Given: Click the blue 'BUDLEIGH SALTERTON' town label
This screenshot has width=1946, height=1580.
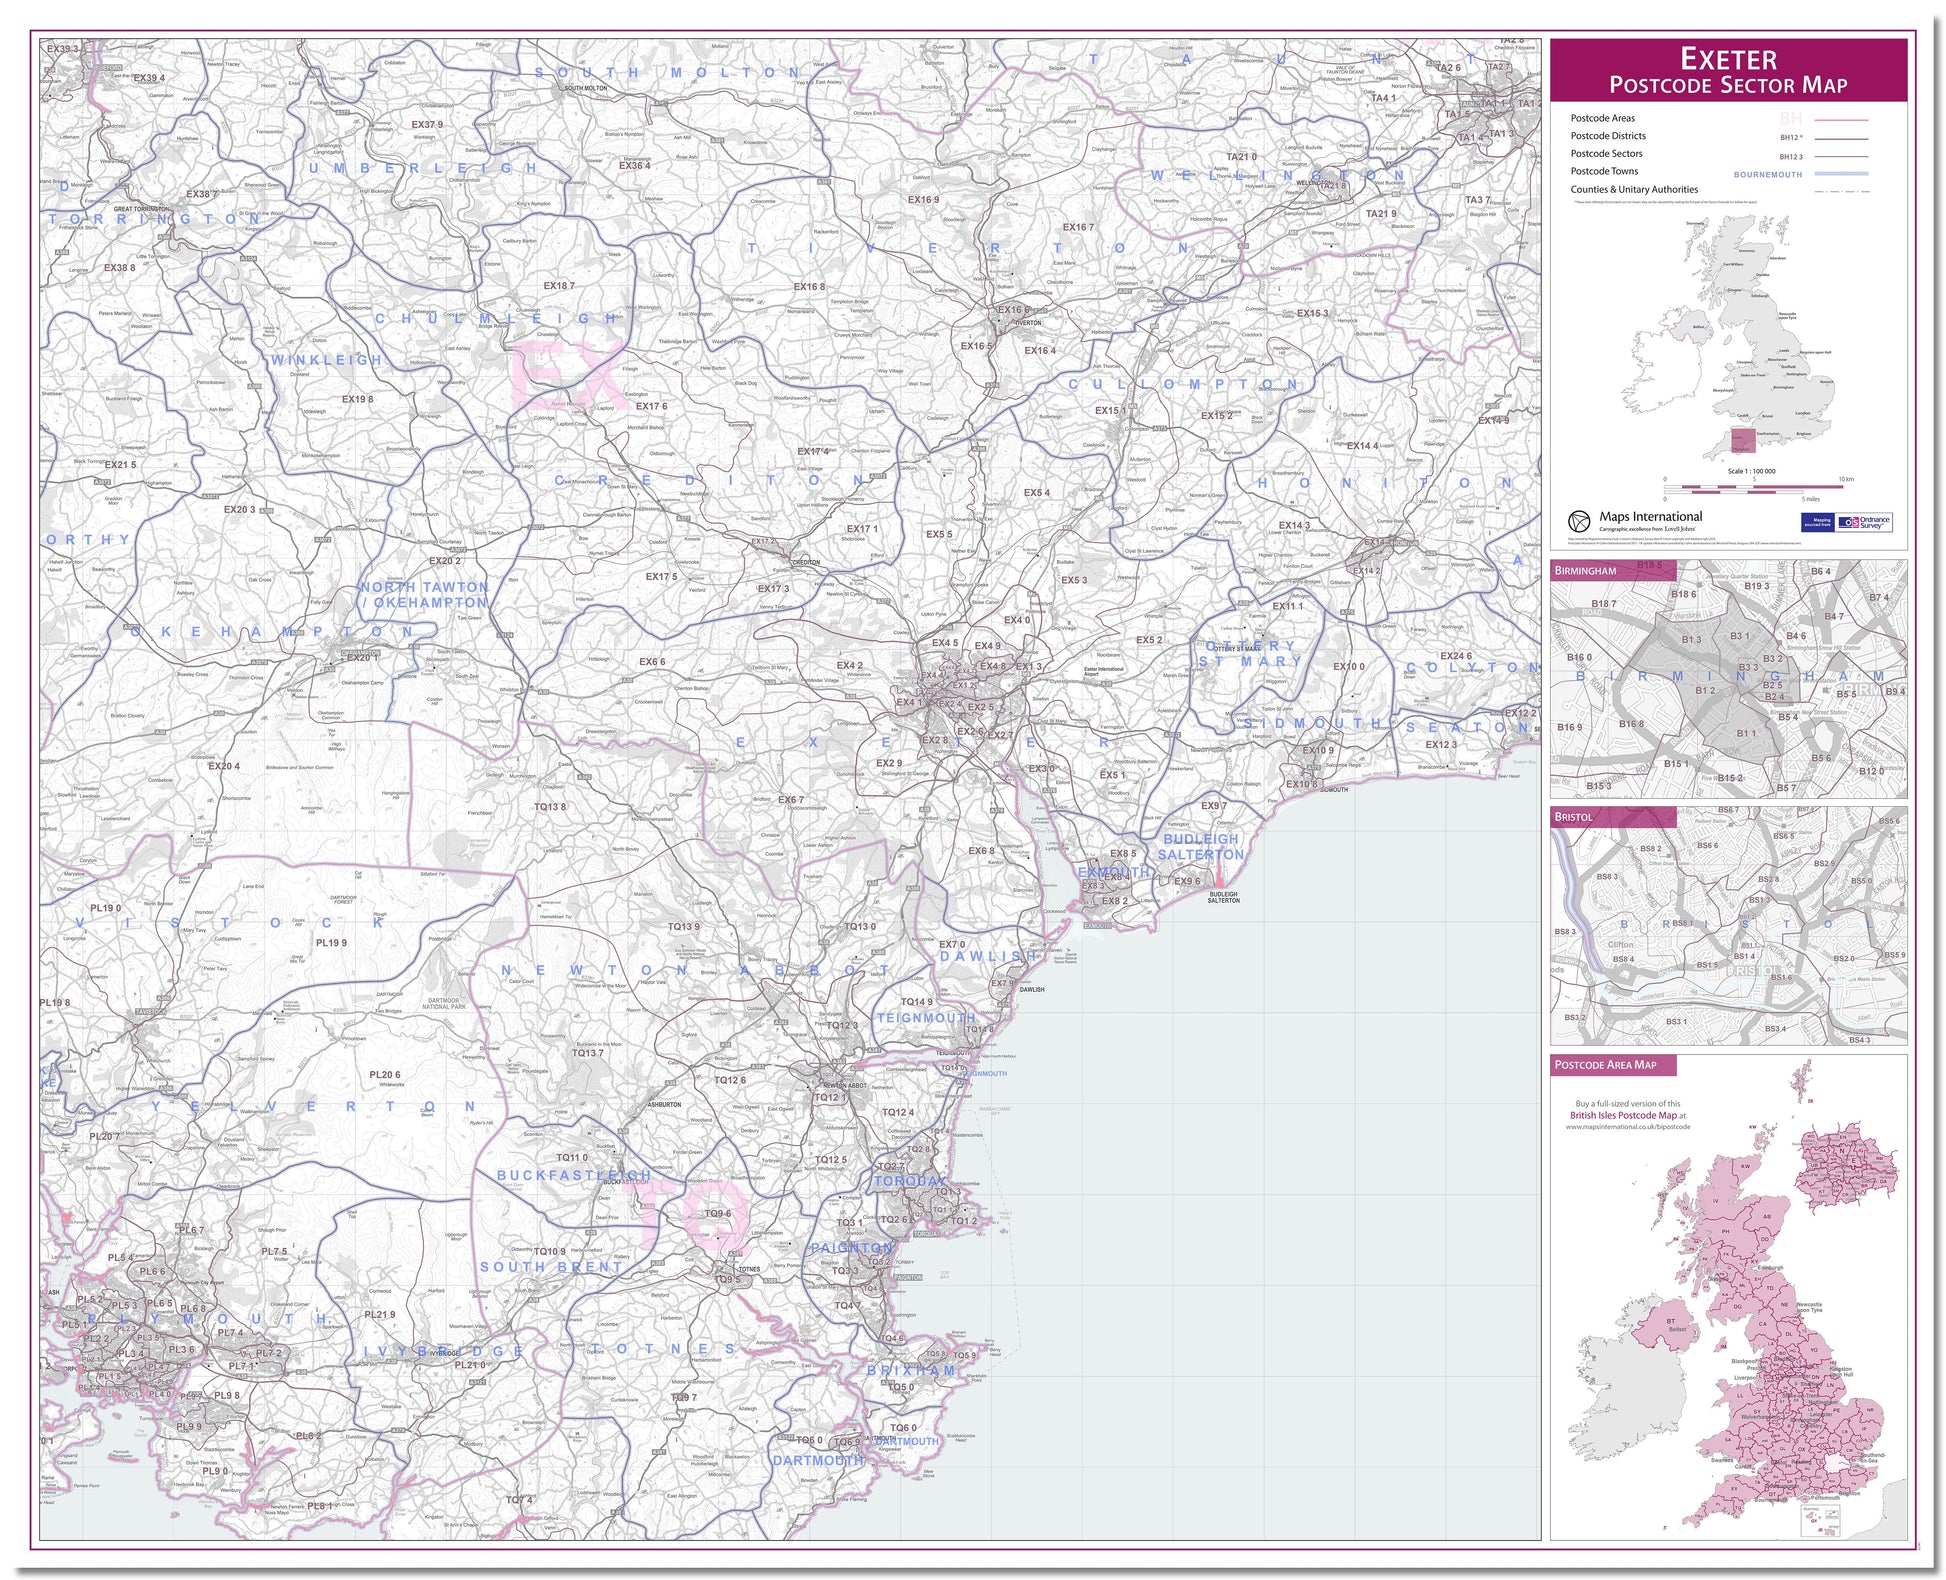Looking at the screenshot, I should point(1201,847).
